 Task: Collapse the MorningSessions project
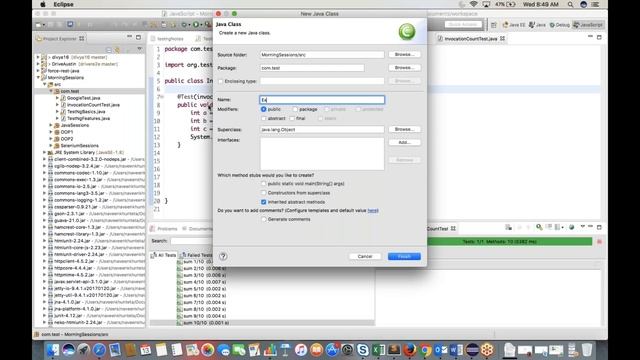(38, 78)
